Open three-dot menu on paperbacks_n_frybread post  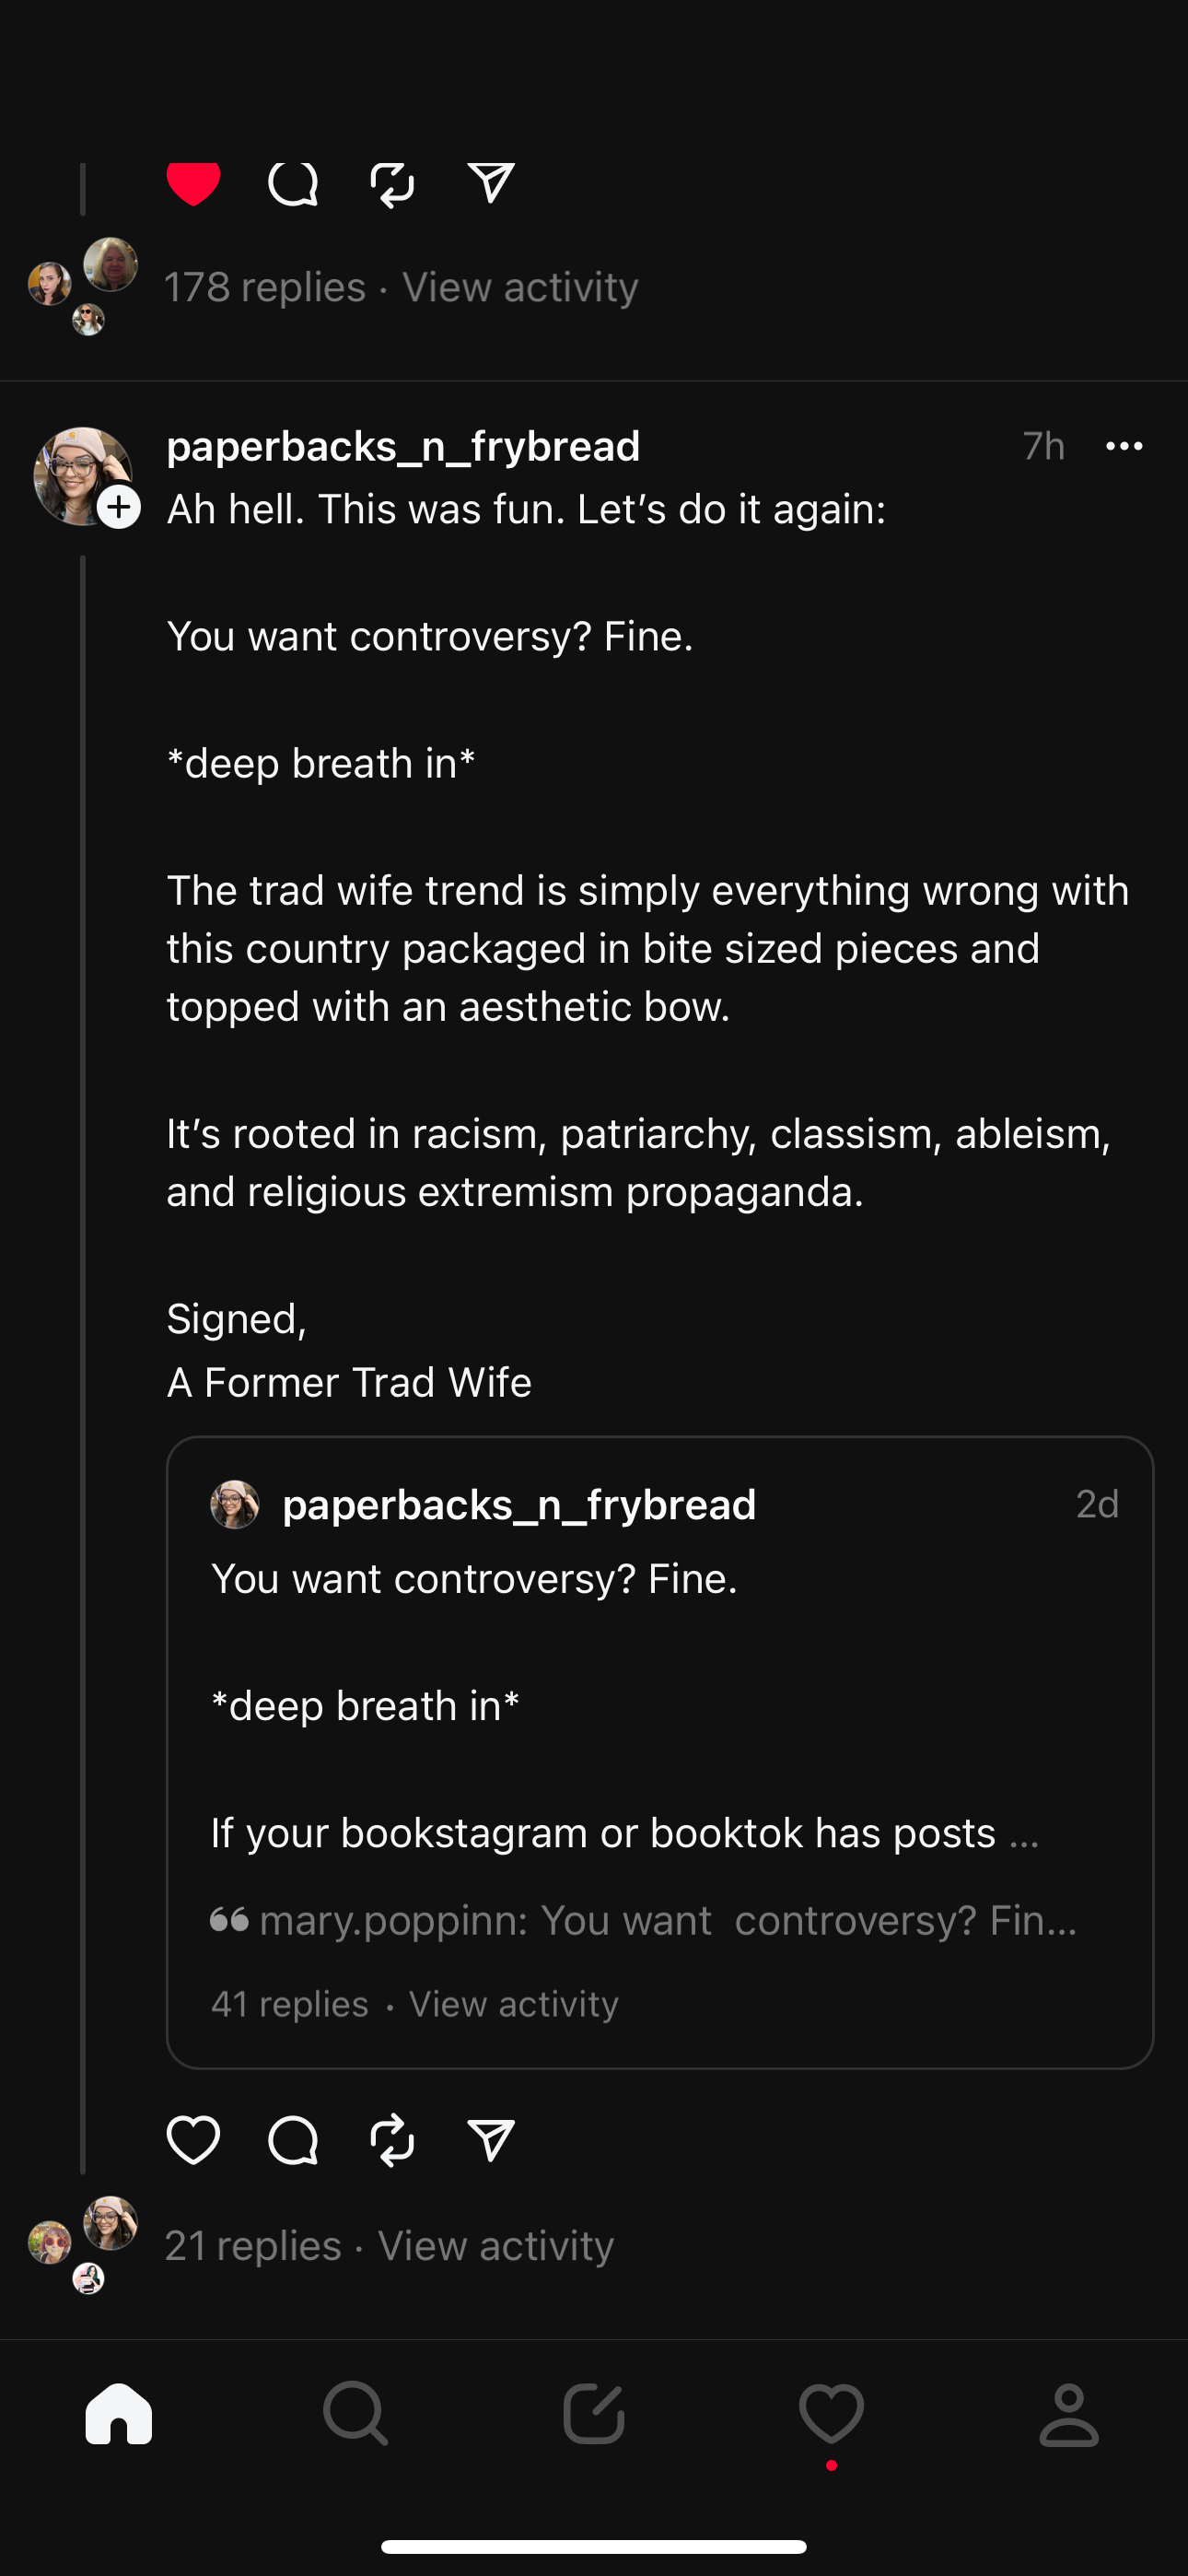[1124, 446]
